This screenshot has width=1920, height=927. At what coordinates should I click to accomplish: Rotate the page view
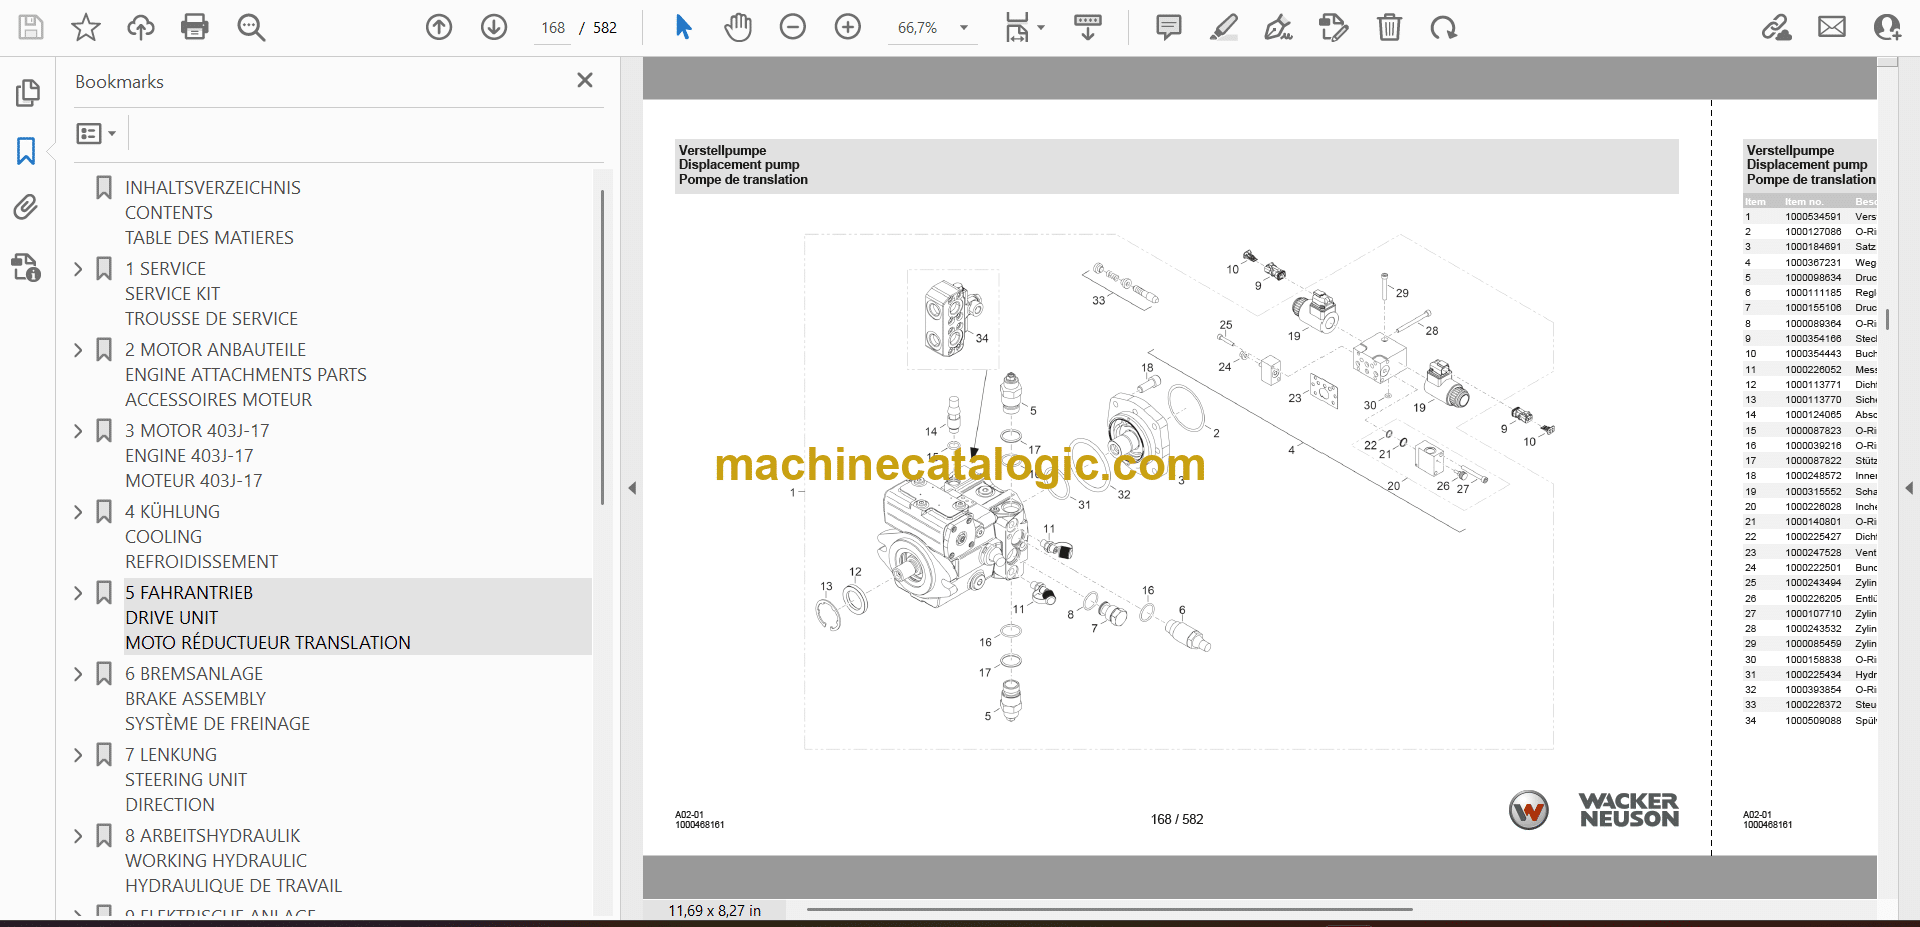point(1443,27)
